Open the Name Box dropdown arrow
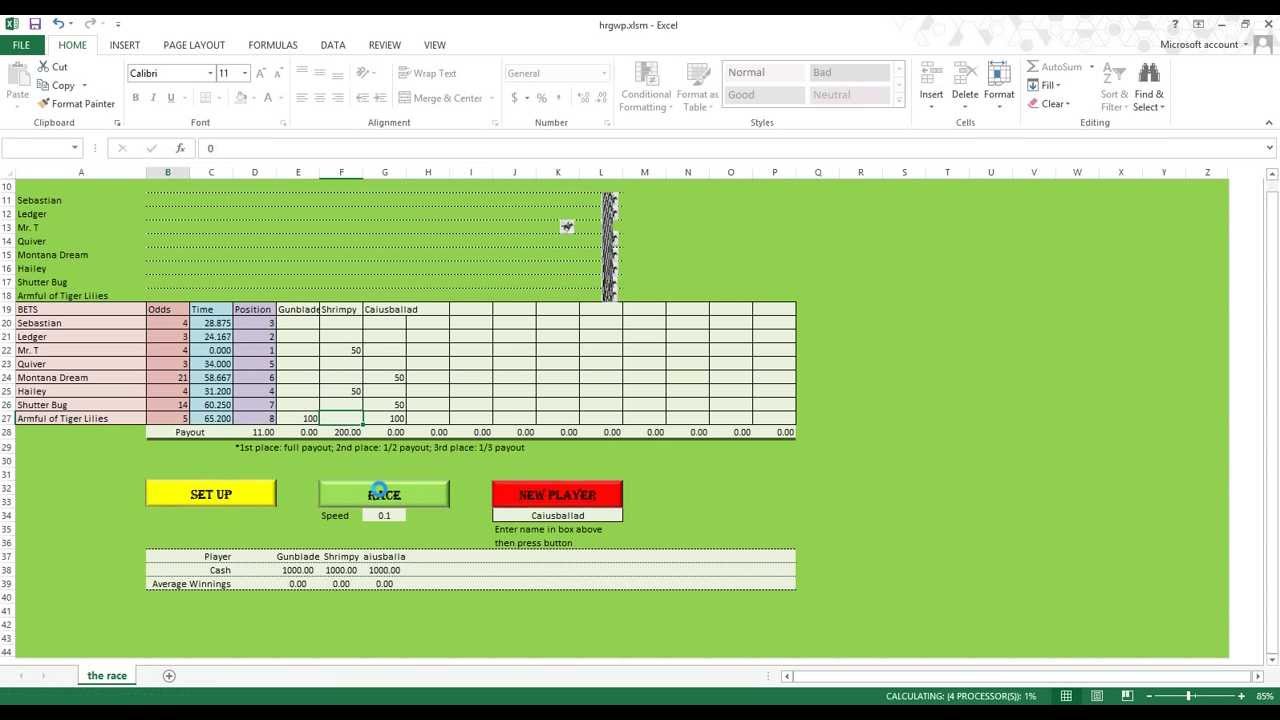The width and height of the screenshot is (1280, 720). pos(74,148)
